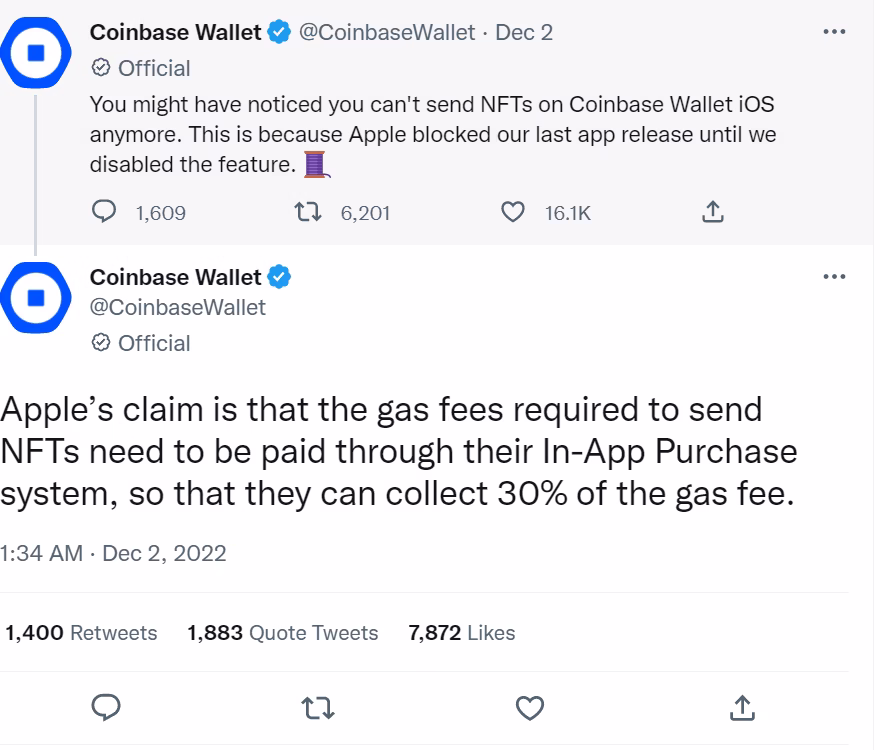
Task: View the 7,872 Likes list
Action: coord(462,633)
